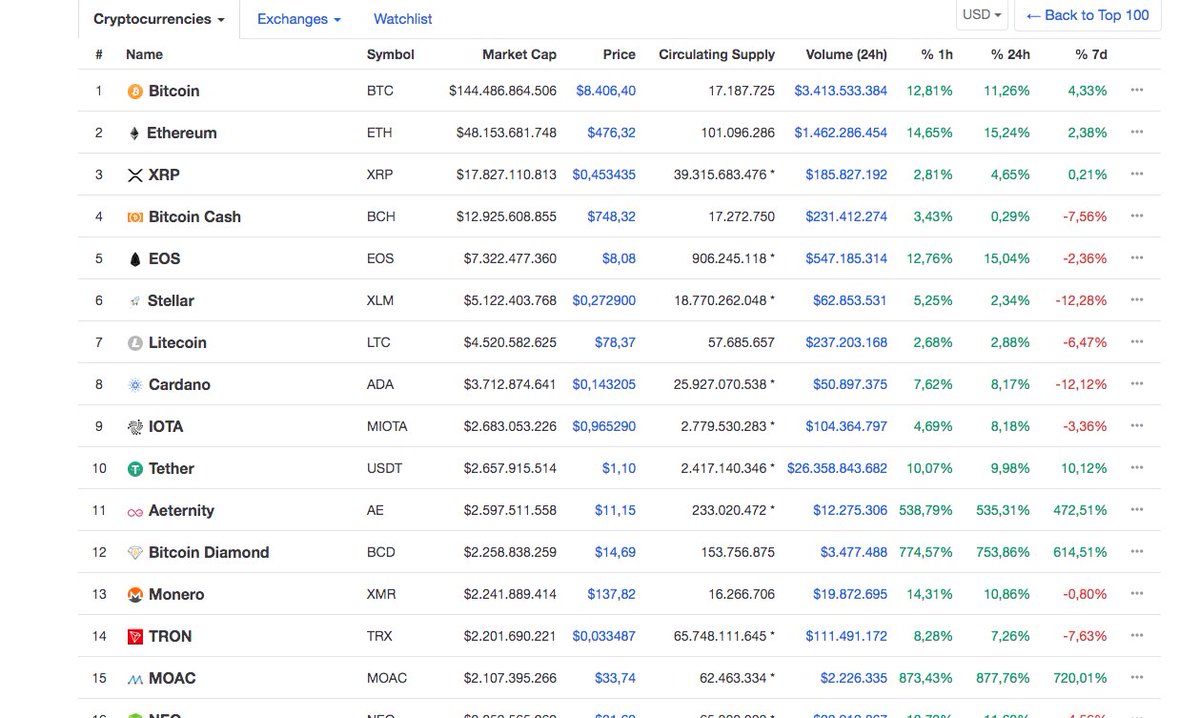Click the Litecoin logo icon
The width and height of the screenshot is (1200, 718).
[135, 343]
